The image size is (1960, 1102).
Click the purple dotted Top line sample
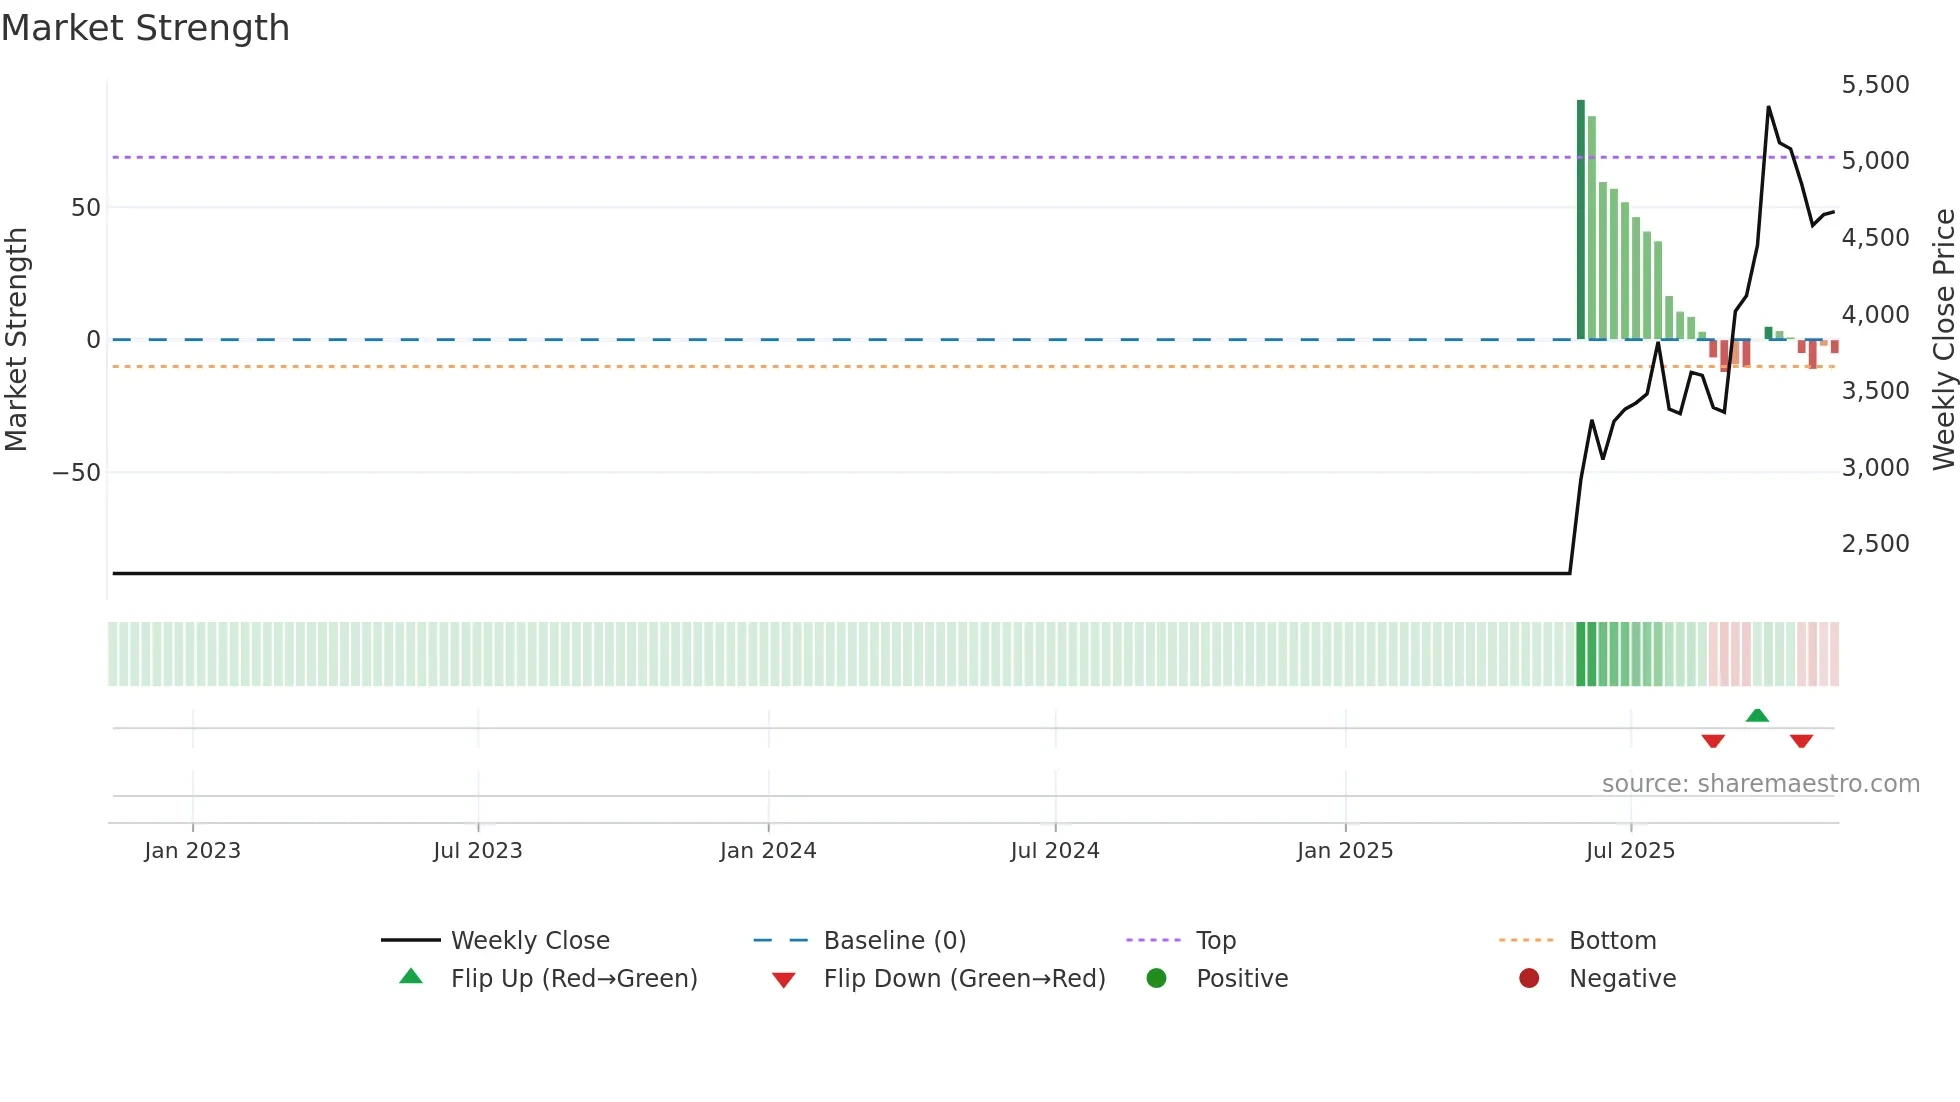click(1153, 940)
